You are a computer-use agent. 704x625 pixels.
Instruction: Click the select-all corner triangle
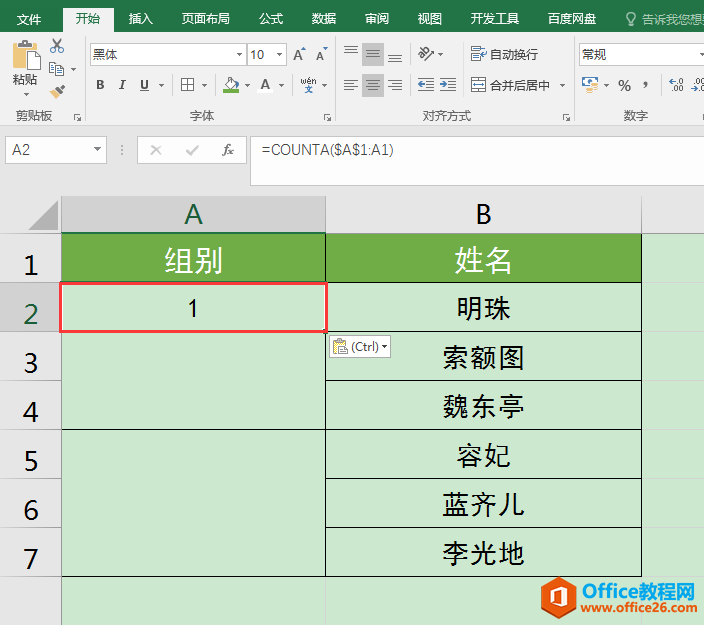(44, 216)
